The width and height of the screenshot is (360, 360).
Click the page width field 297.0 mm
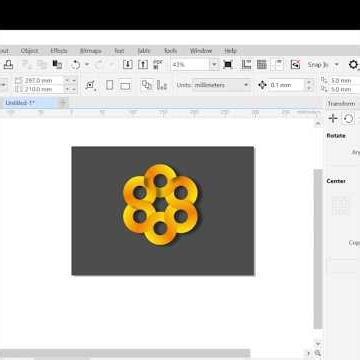43,81
